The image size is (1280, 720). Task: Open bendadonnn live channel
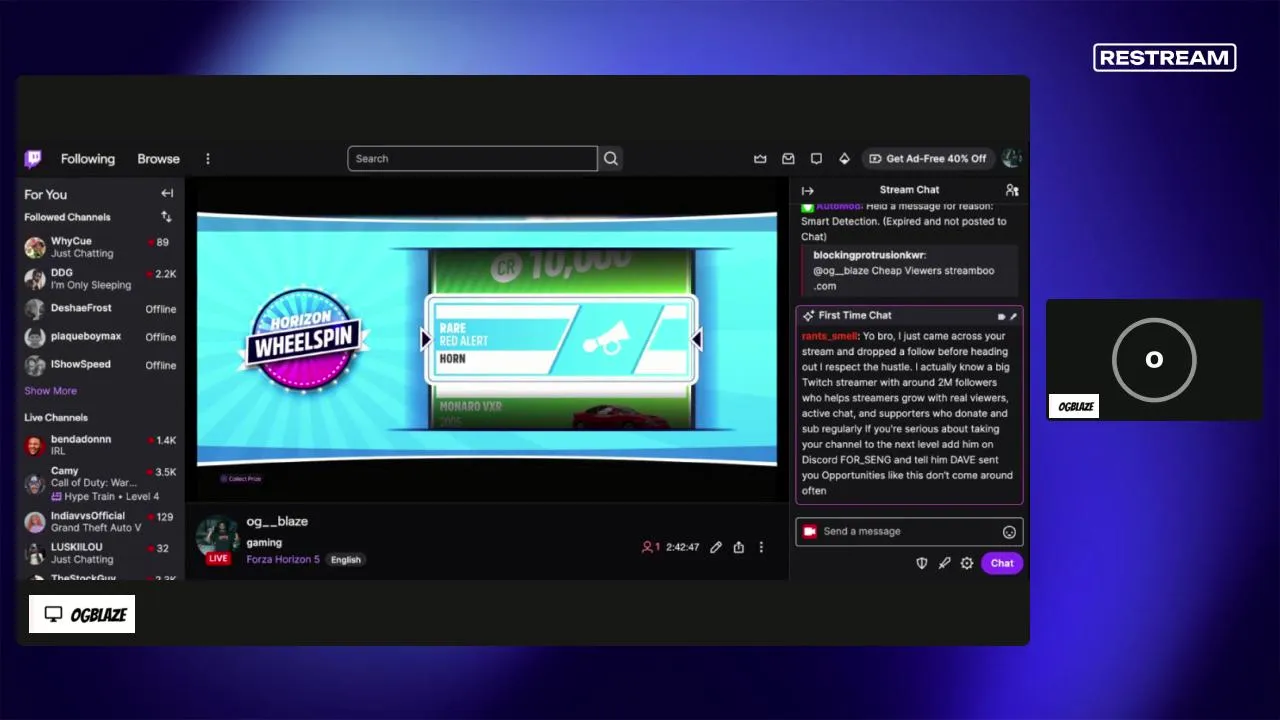(100, 445)
